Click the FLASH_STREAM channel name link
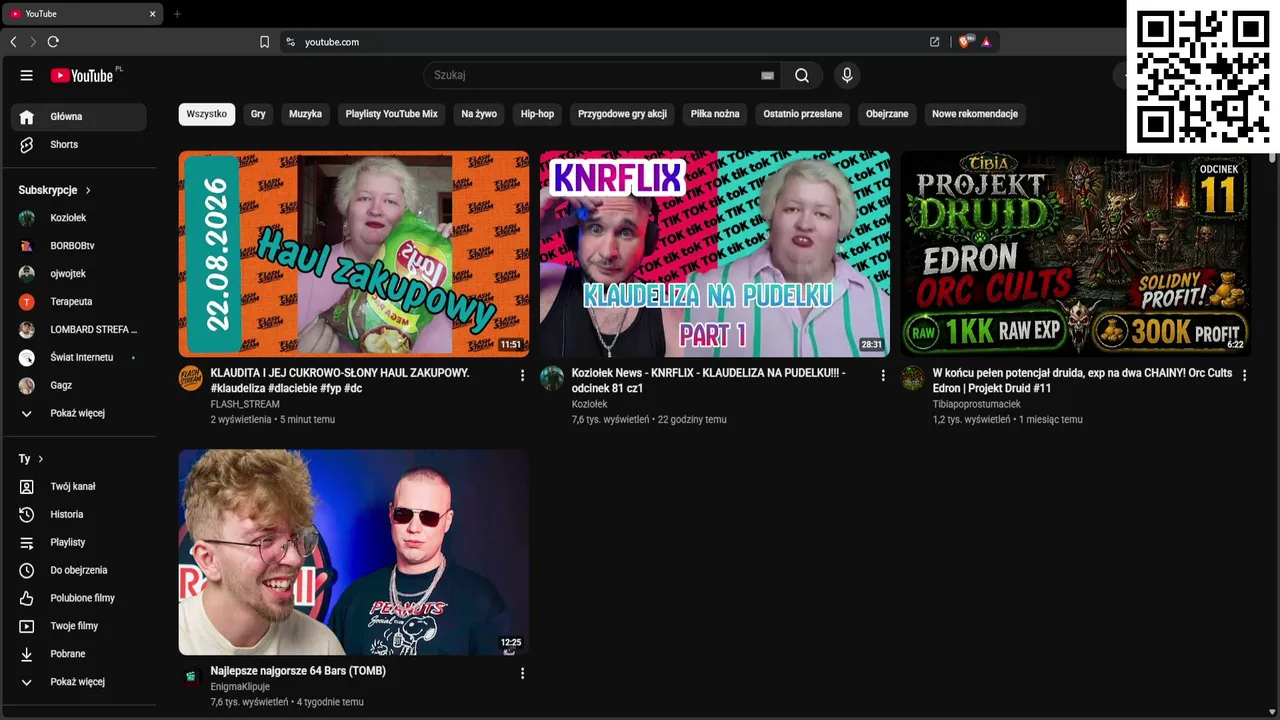 (x=245, y=404)
